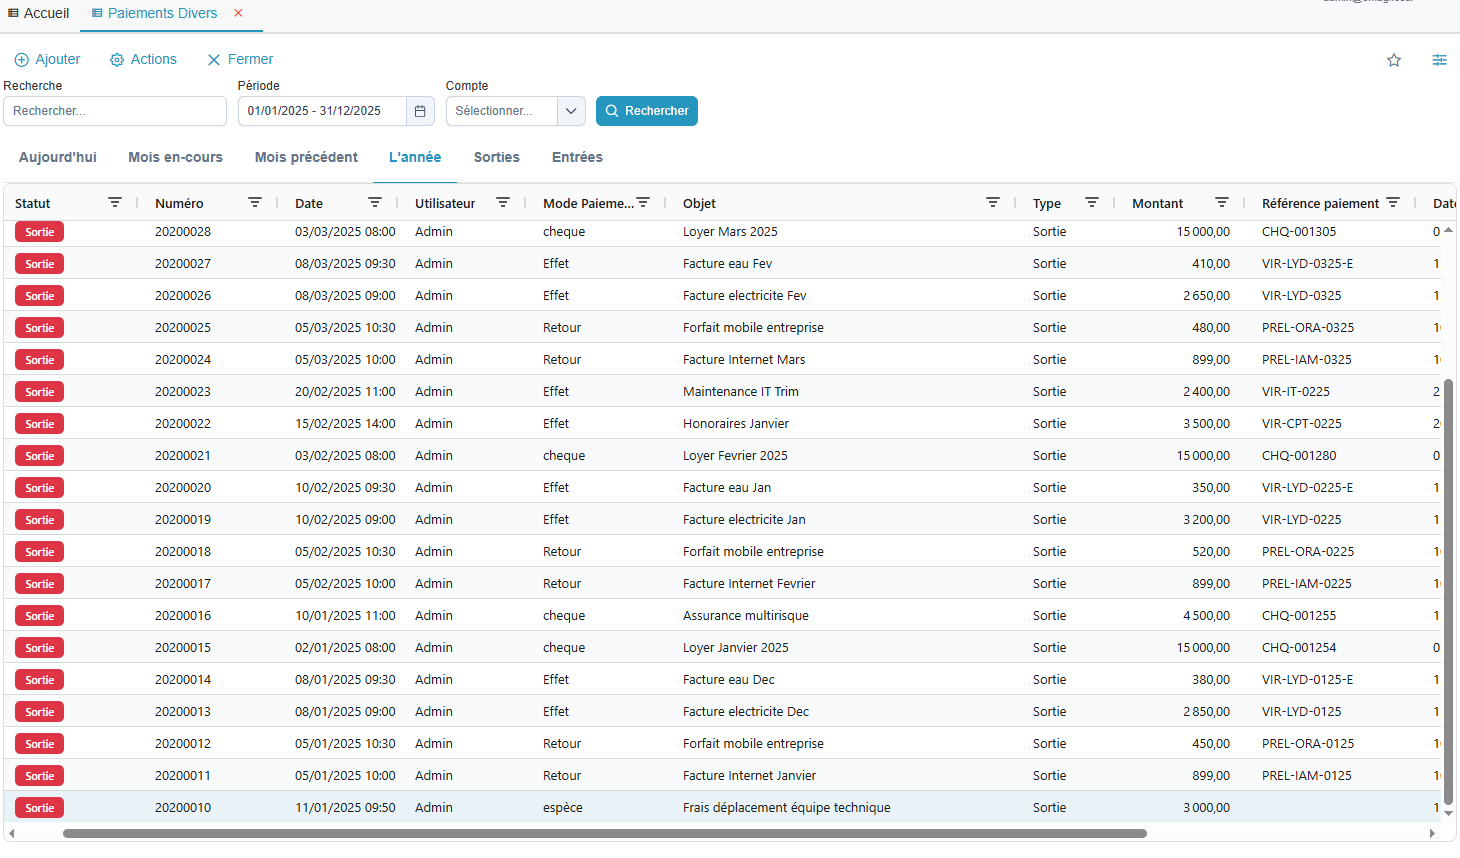
Task: Open the calendar picker for Période
Action: click(420, 111)
